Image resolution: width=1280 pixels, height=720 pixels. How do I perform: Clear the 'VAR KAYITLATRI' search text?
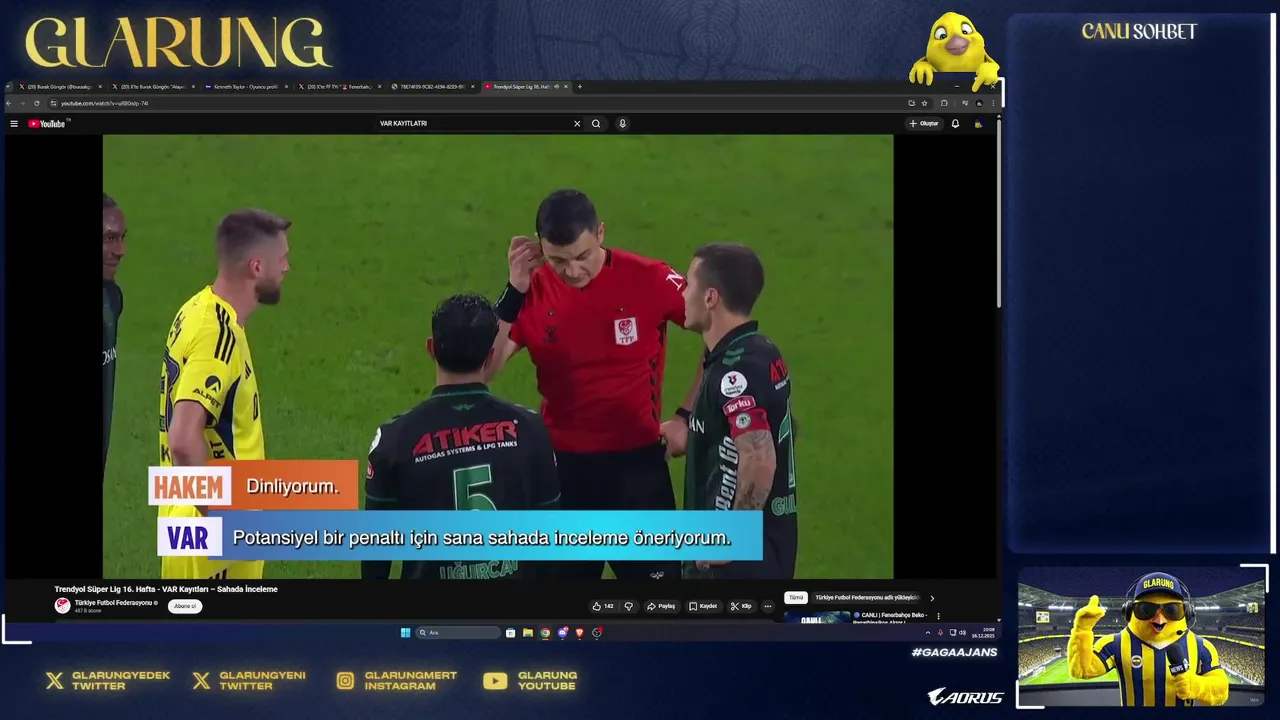[x=576, y=124]
